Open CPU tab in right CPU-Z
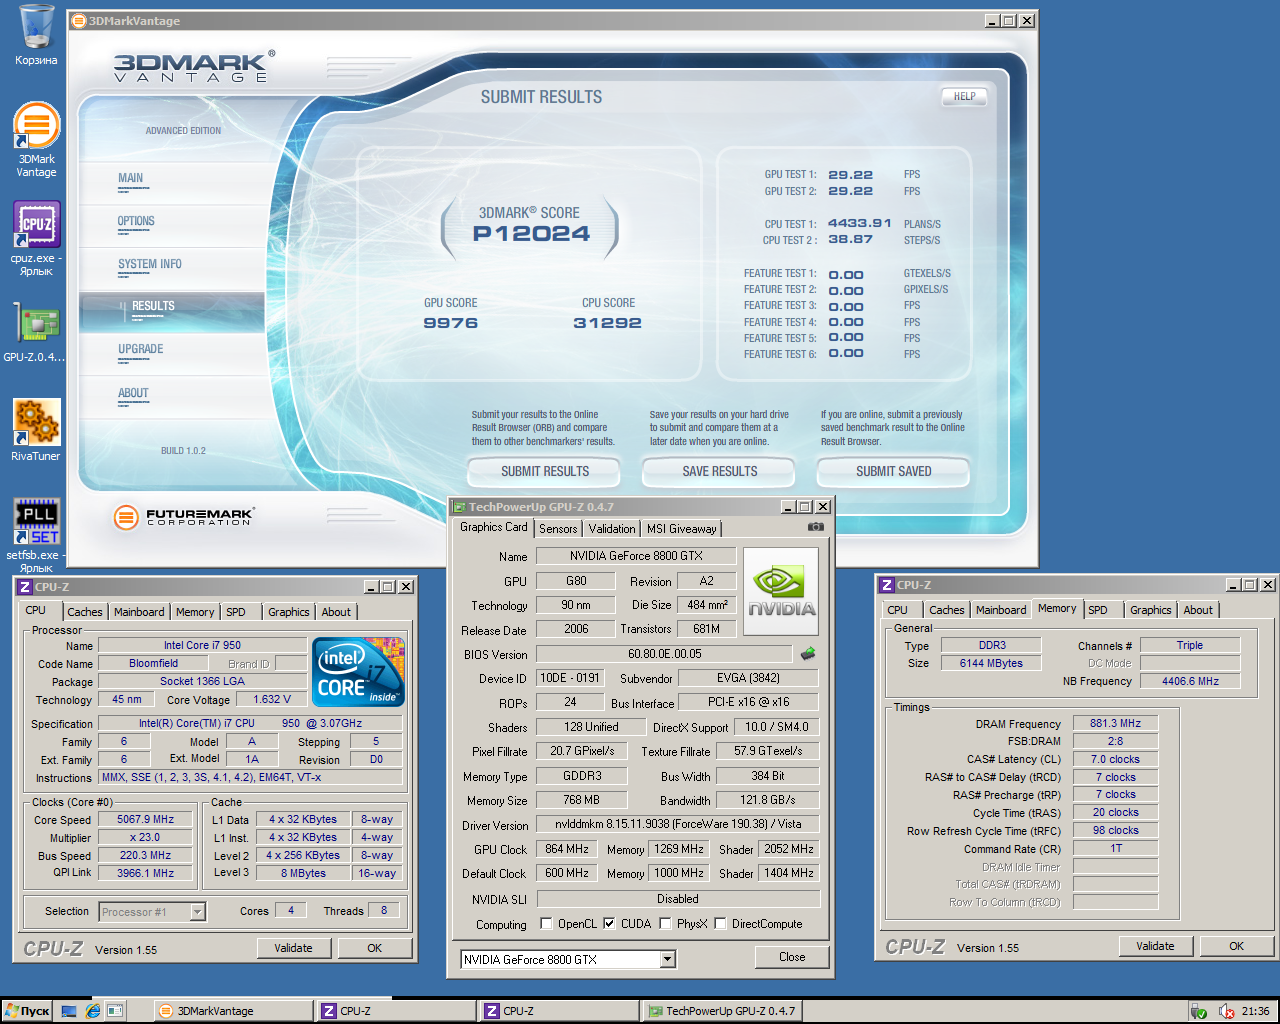Image resolution: width=1280 pixels, height=1024 pixels. [898, 610]
